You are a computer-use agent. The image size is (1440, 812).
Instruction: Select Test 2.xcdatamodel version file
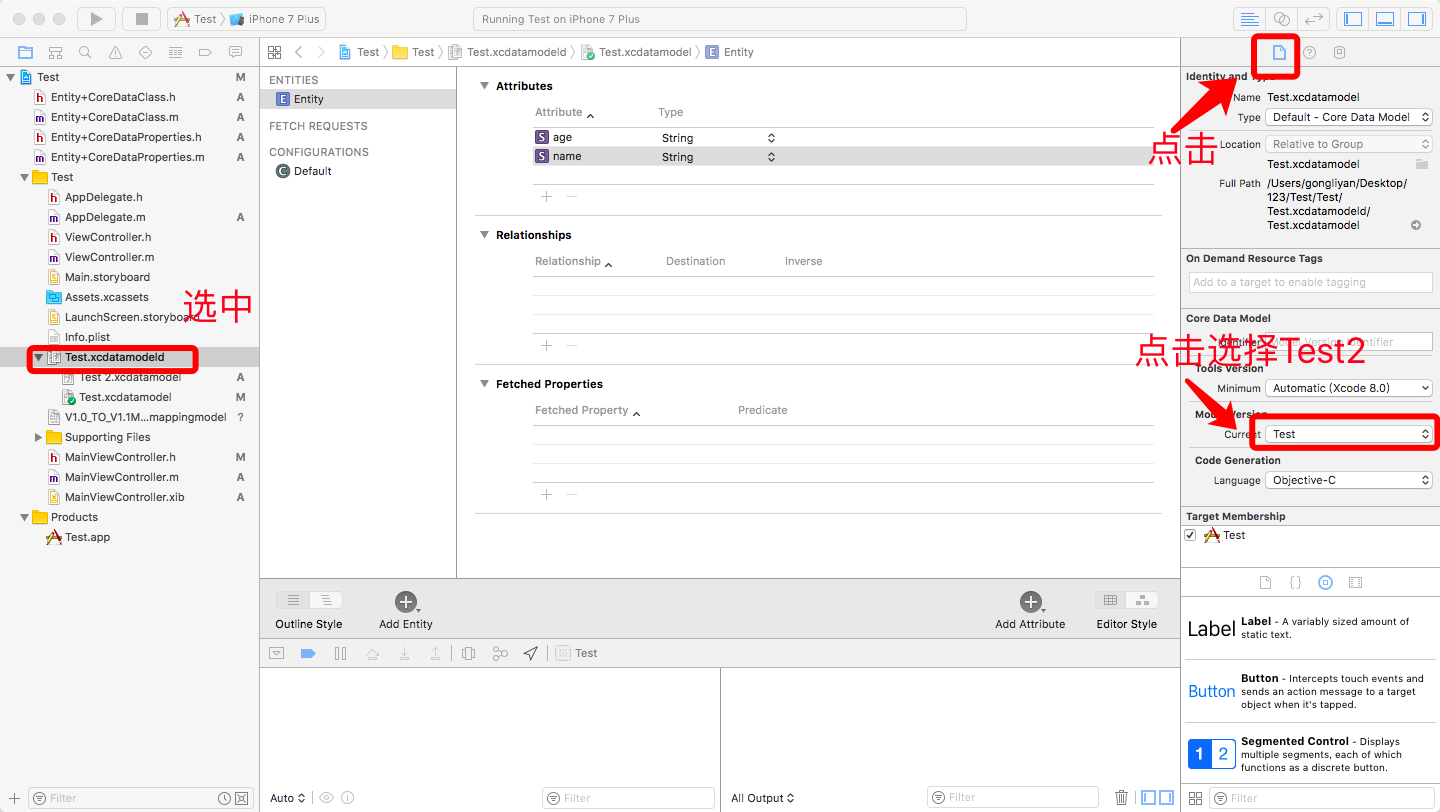[130, 377]
